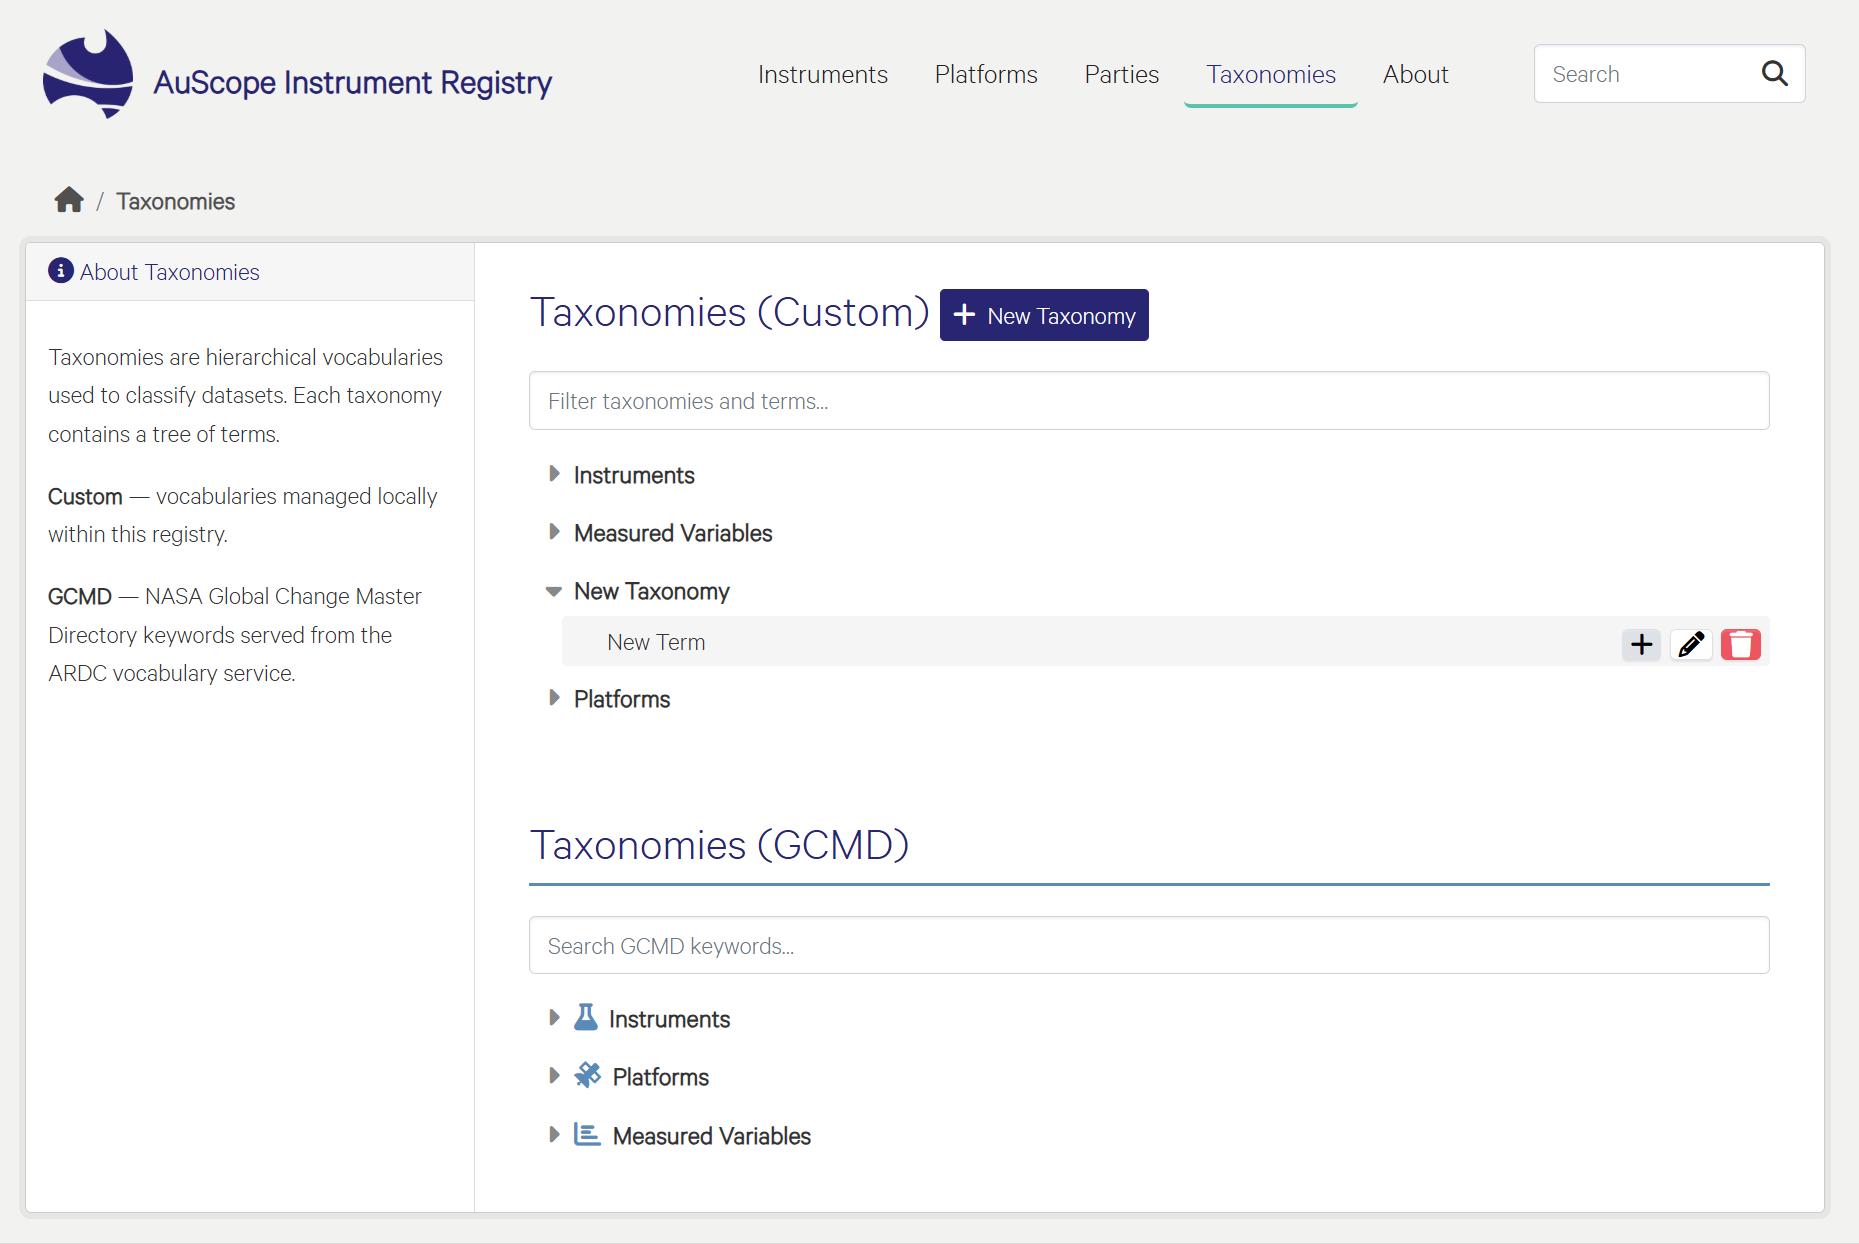The image size is (1859, 1244).
Task: Click the Taxonomies breadcrumb link
Action: (x=176, y=201)
